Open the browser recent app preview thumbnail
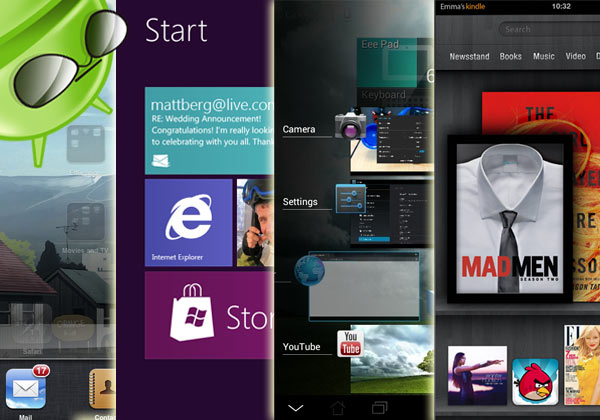The image size is (600, 420). coord(364,286)
